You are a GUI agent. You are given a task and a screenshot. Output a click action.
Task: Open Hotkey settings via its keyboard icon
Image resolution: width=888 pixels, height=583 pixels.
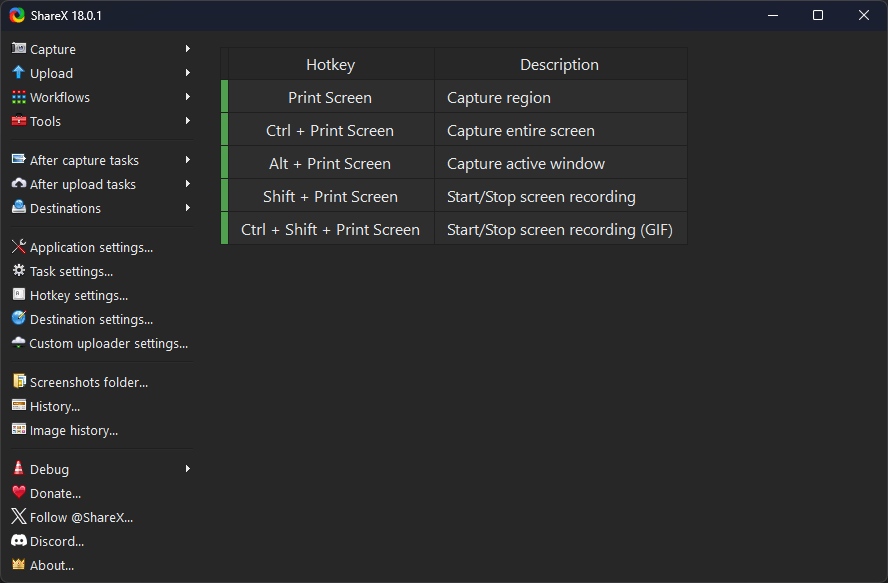point(17,295)
